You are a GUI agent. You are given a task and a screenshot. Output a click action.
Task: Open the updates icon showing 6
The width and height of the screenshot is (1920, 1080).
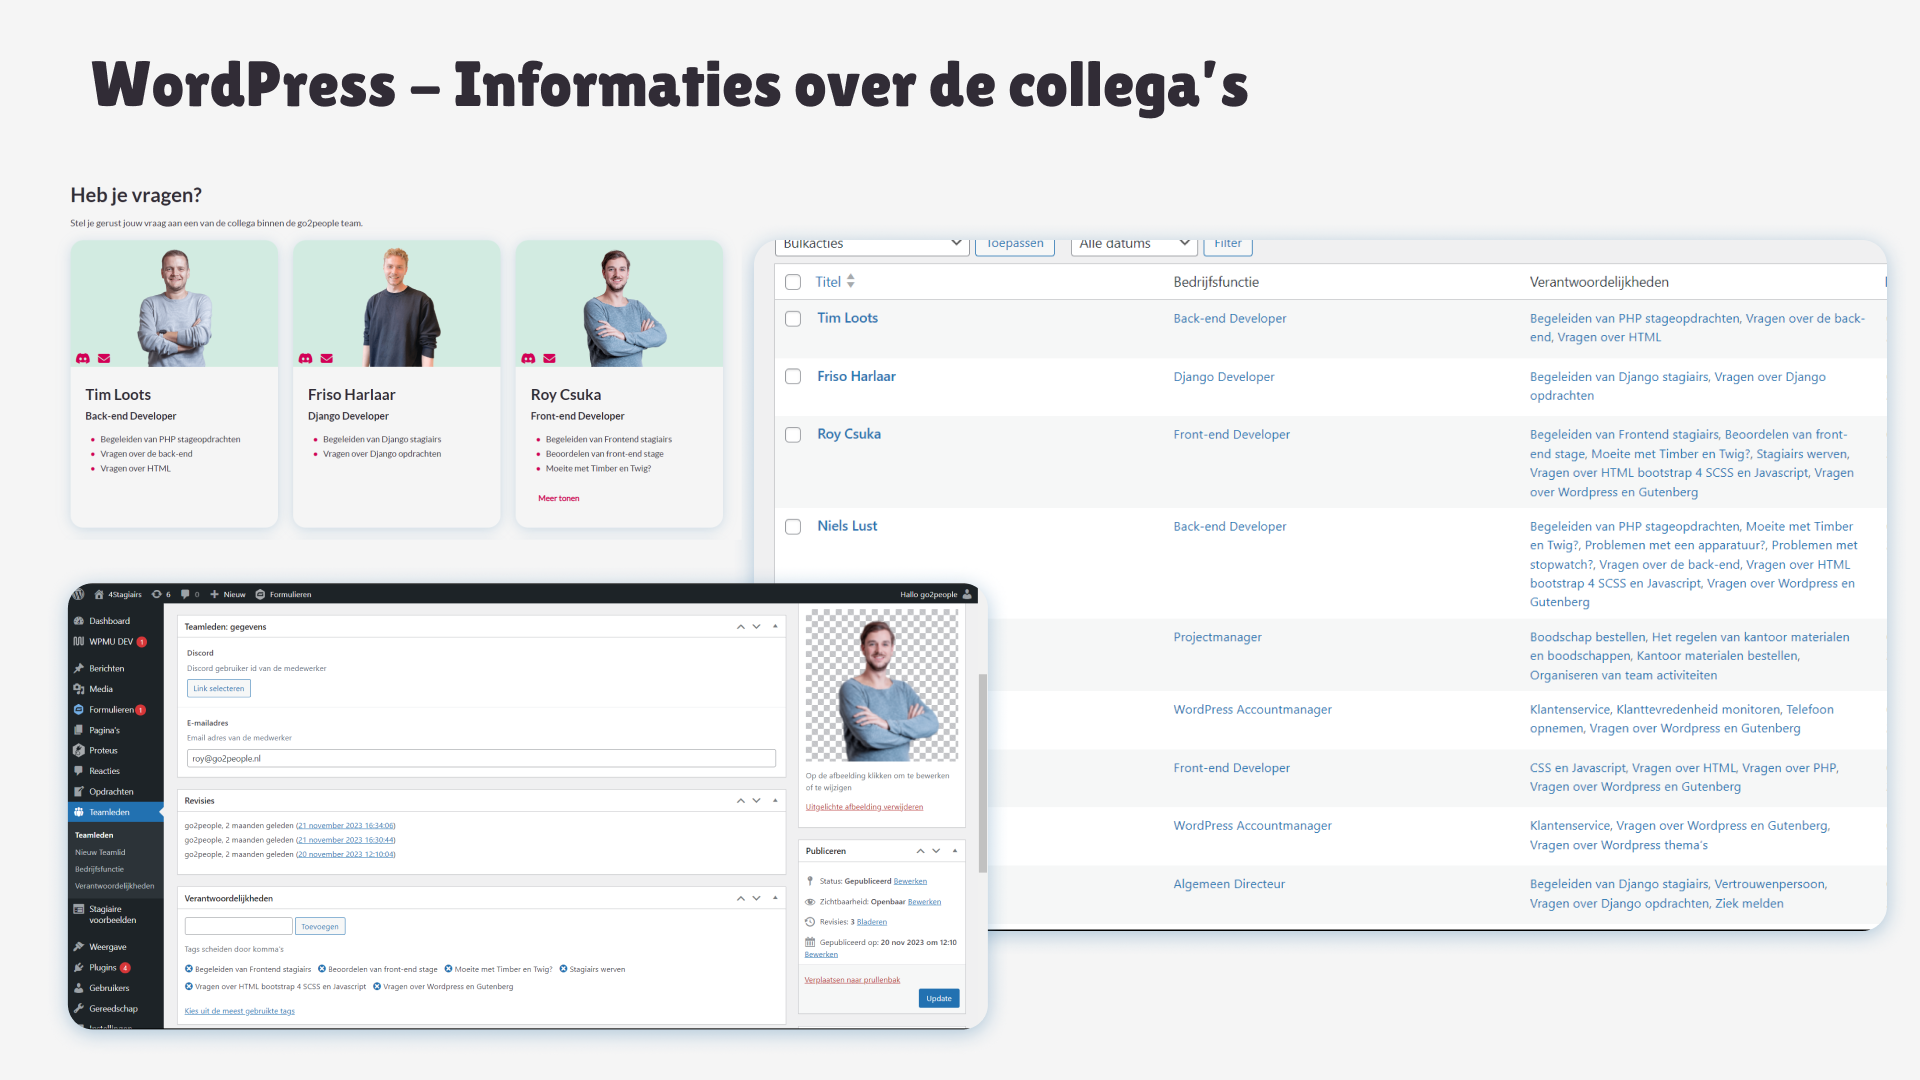tap(156, 594)
